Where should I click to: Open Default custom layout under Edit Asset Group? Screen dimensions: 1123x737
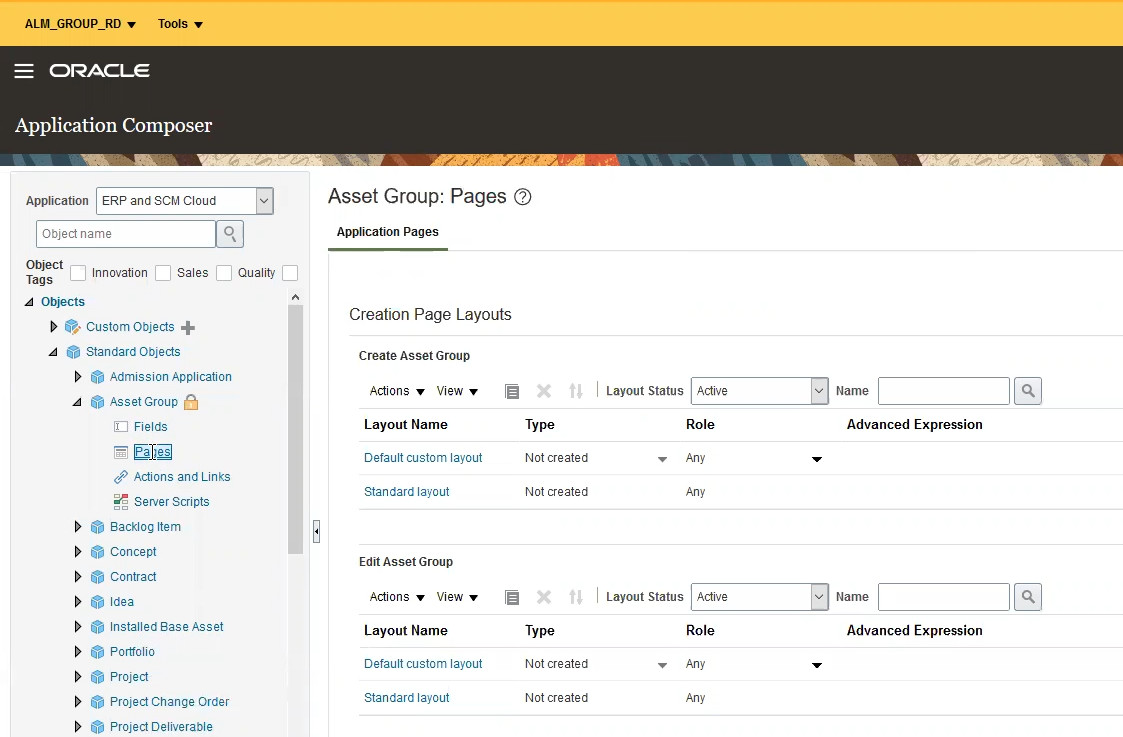pyautogui.click(x=423, y=664)
